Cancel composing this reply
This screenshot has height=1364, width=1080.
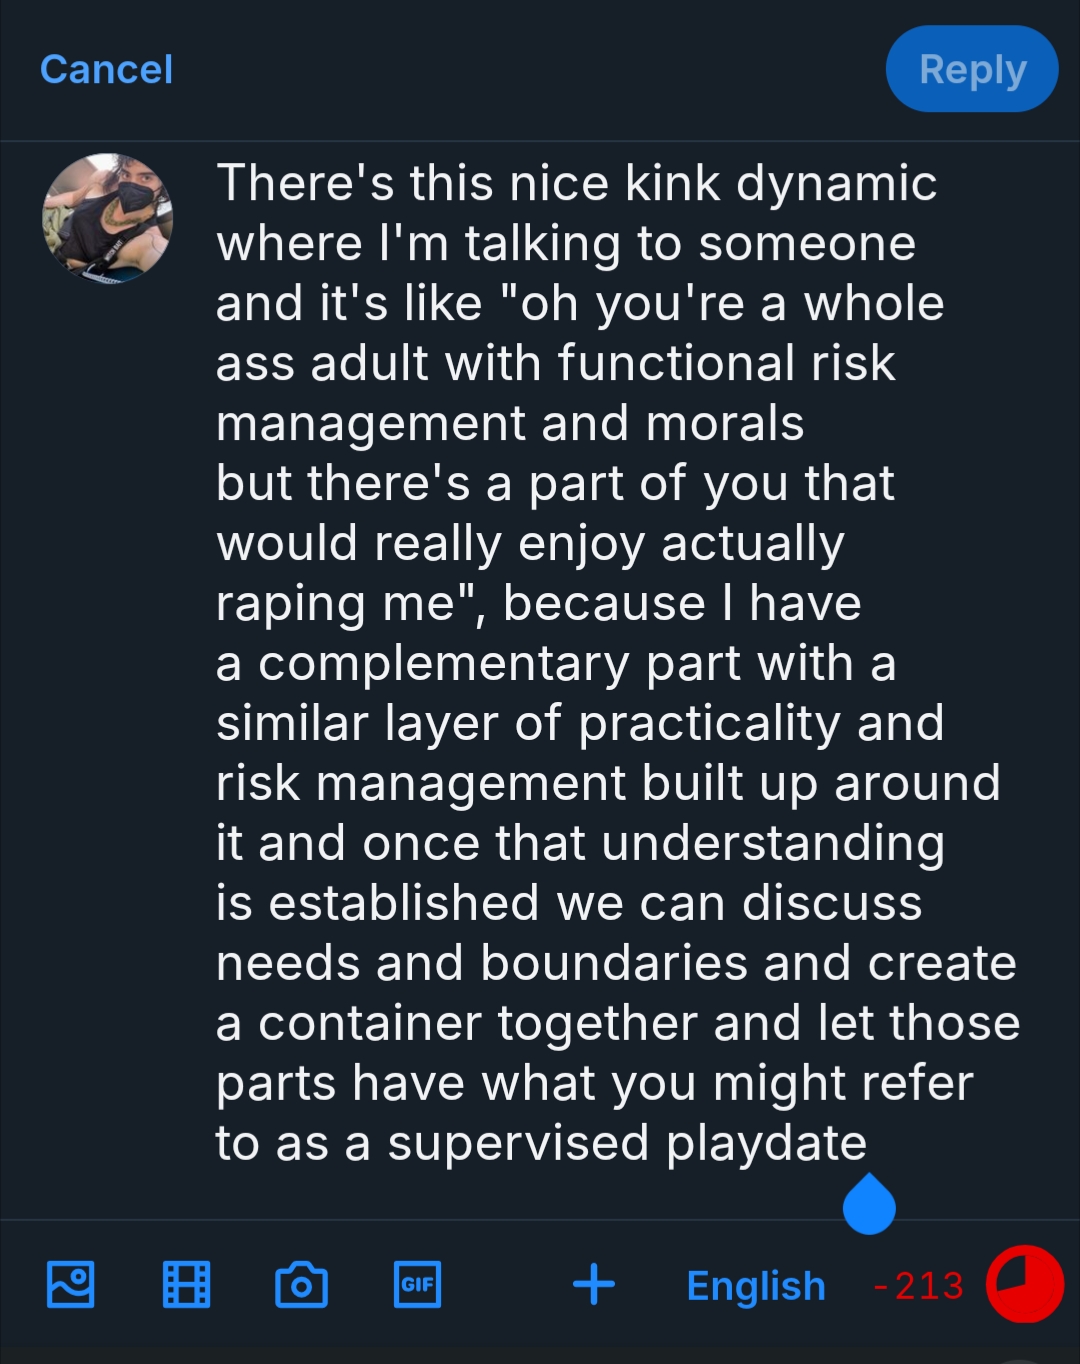click(x=106, y=70)
